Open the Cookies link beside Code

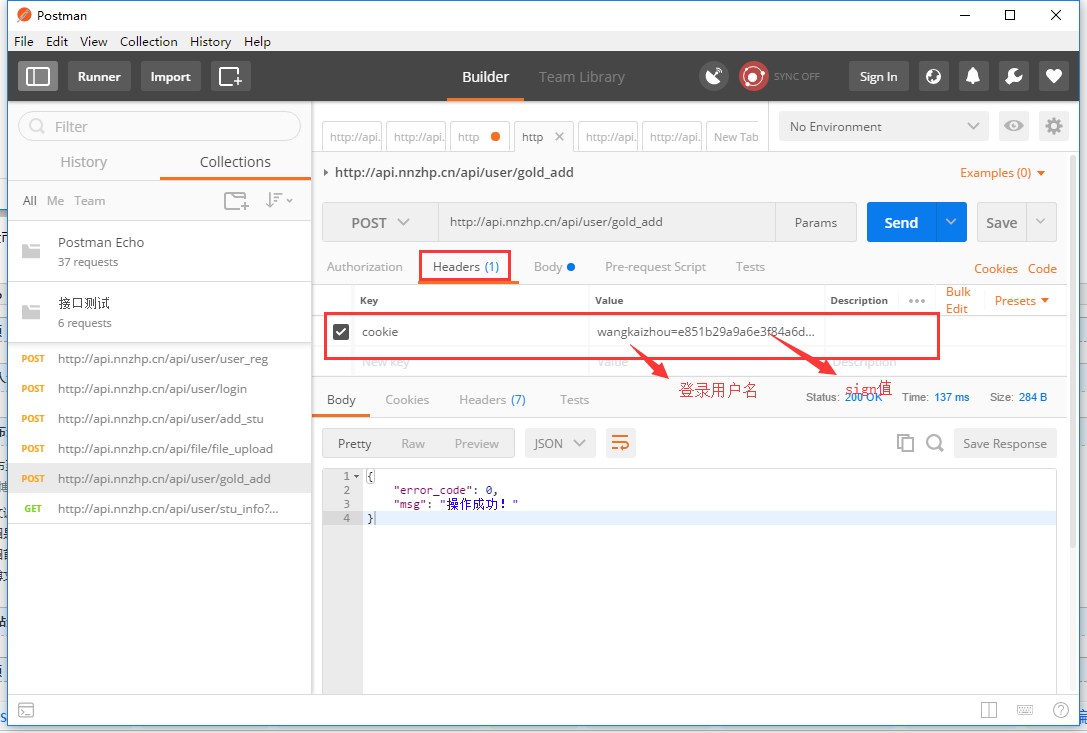click(995, 268)
